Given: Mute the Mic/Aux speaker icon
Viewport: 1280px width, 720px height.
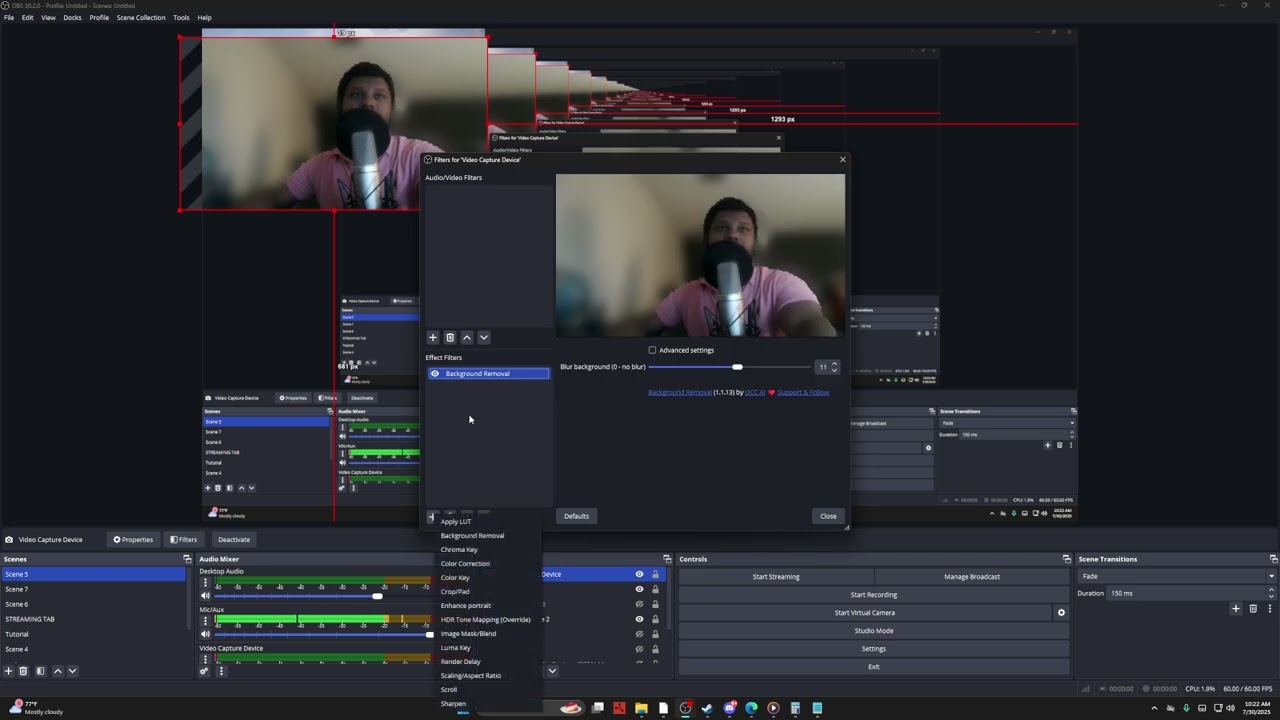Looking at the screenshot, I should coord(205,634).
